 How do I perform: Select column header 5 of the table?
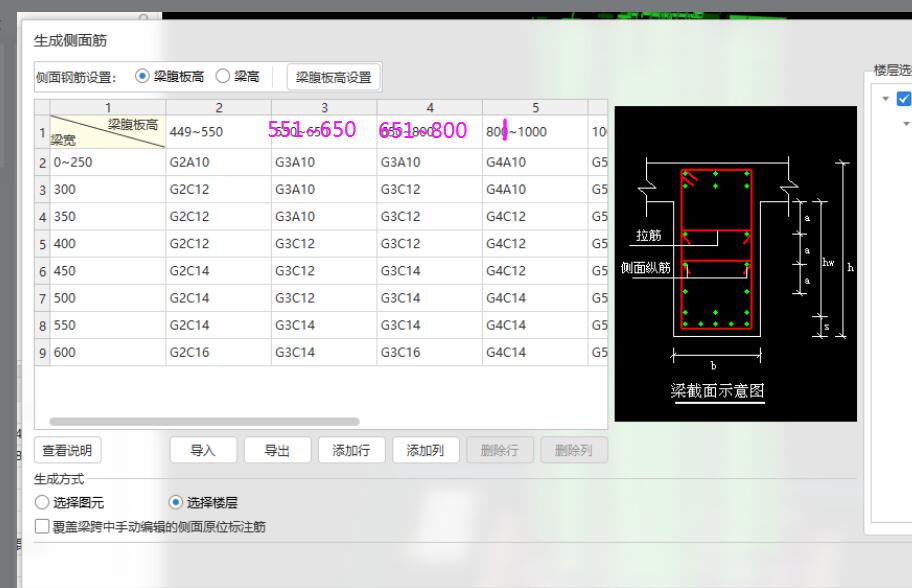[535, 108]
